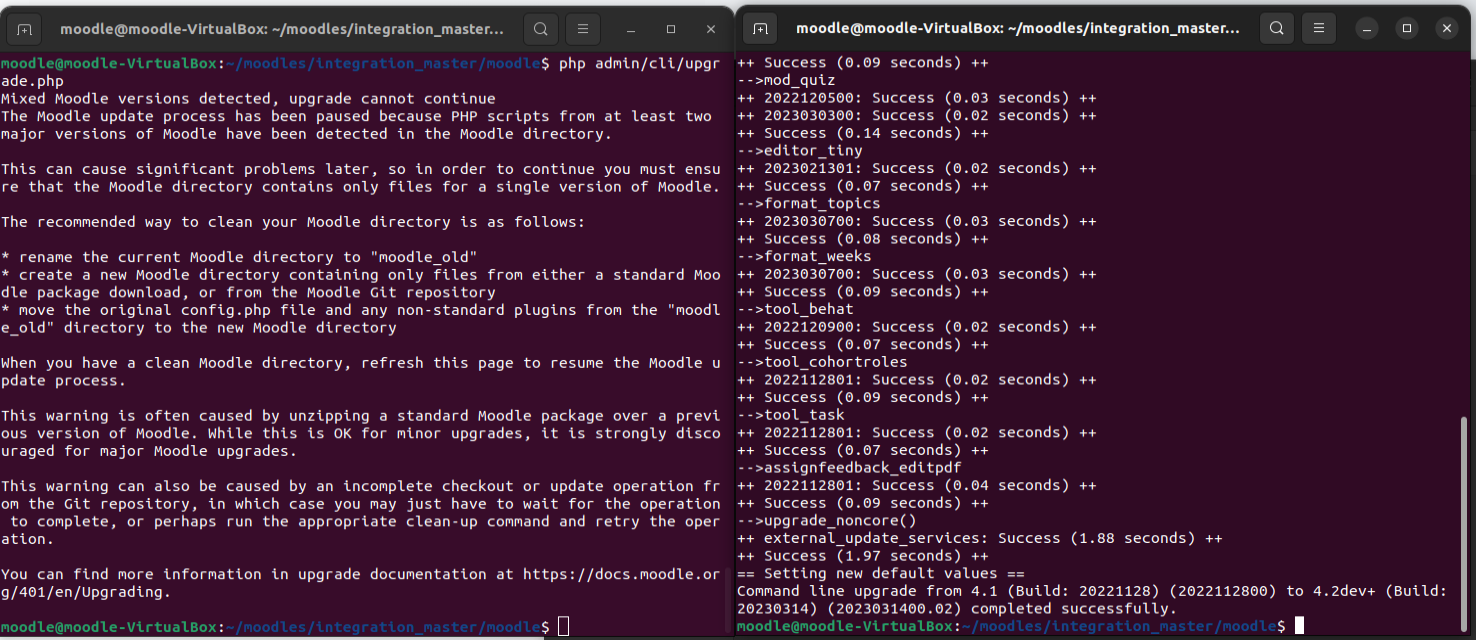Click the "-->format_topics" line
The width and height of the screenshot is (1476, 640).
coord(809,203)
